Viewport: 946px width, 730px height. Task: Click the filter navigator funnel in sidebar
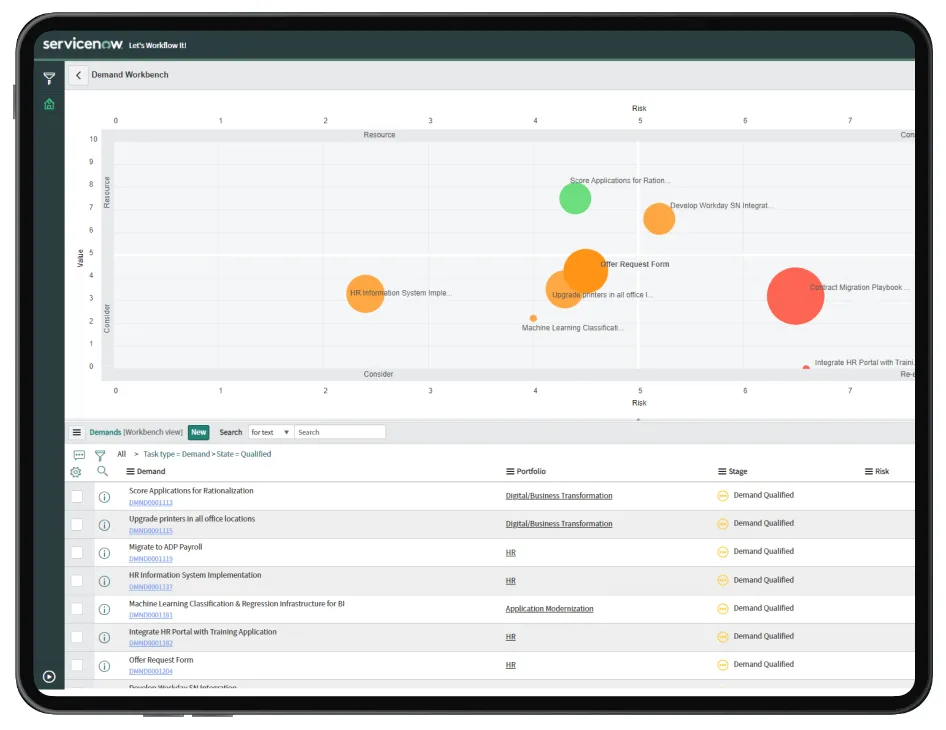pyautogui.click(x=49, y=78)
